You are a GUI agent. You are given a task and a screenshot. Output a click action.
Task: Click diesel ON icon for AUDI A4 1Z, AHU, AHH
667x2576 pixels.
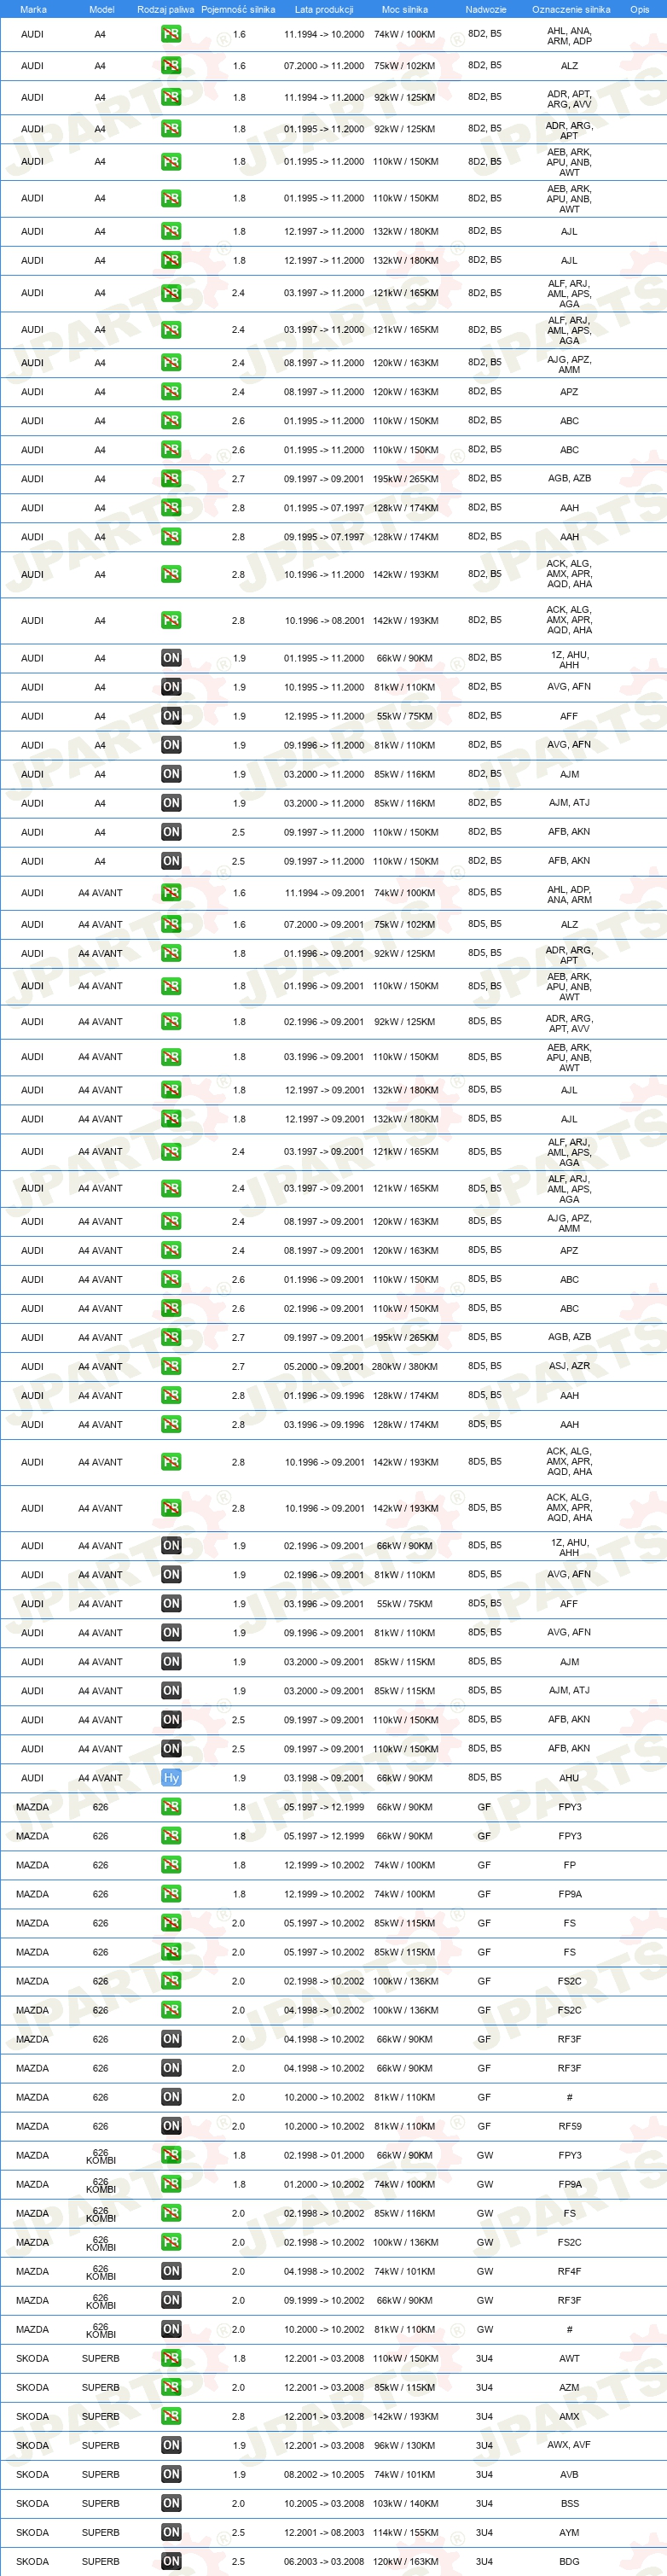171,658
